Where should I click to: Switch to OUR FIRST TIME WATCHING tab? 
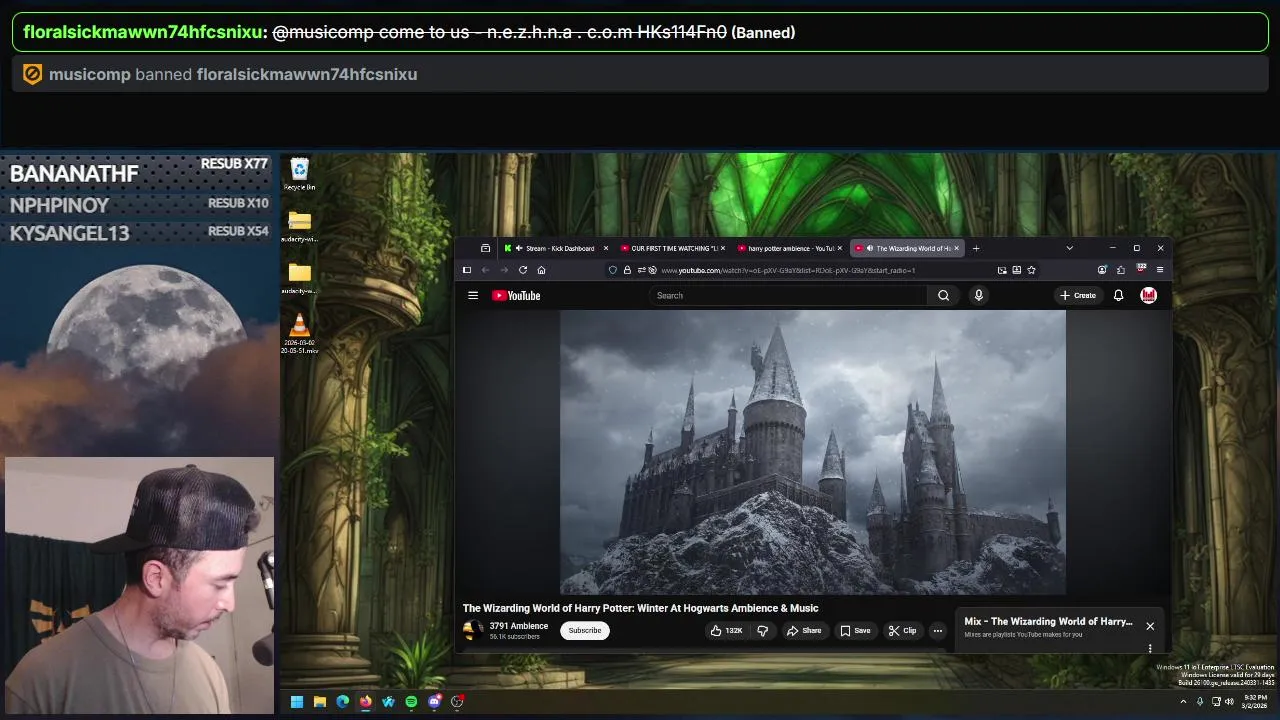pyautogui.click(x=673, y=248)
